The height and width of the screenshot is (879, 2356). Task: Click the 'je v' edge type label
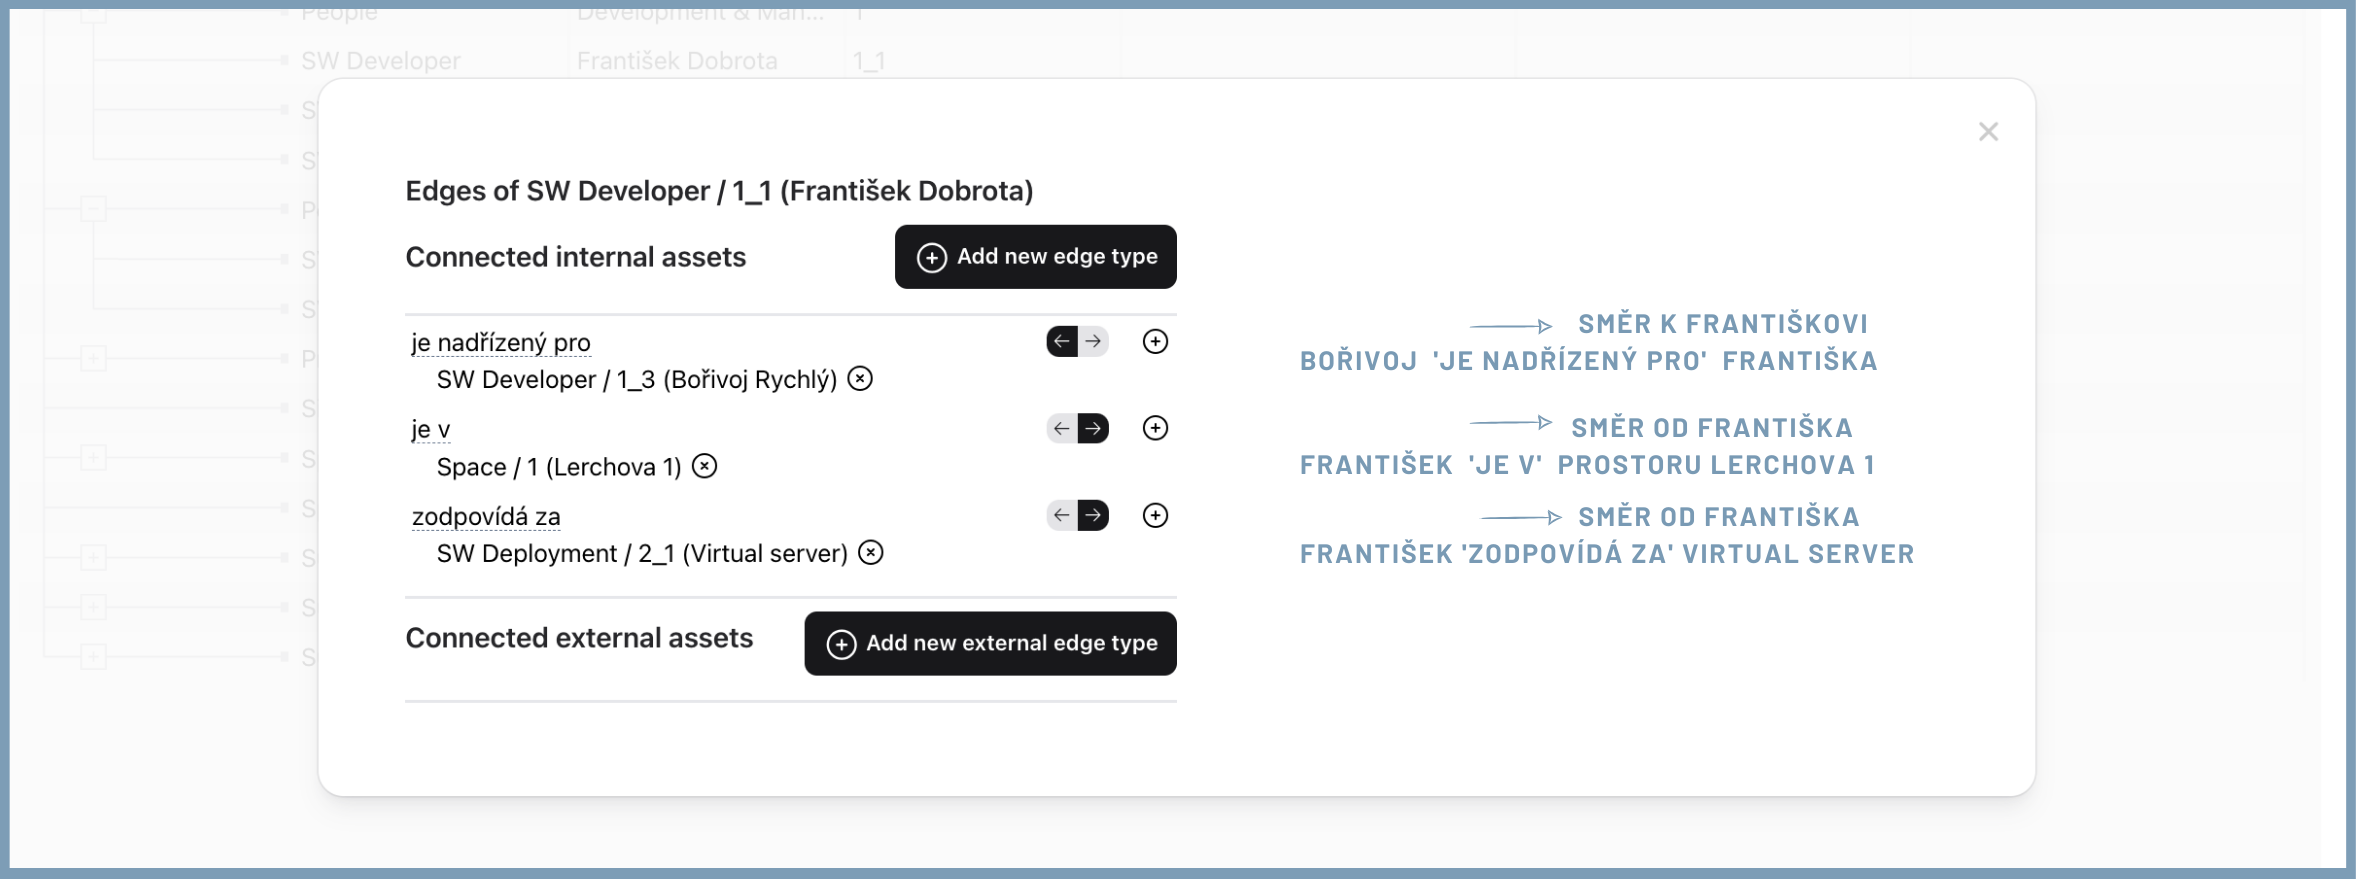431,430
